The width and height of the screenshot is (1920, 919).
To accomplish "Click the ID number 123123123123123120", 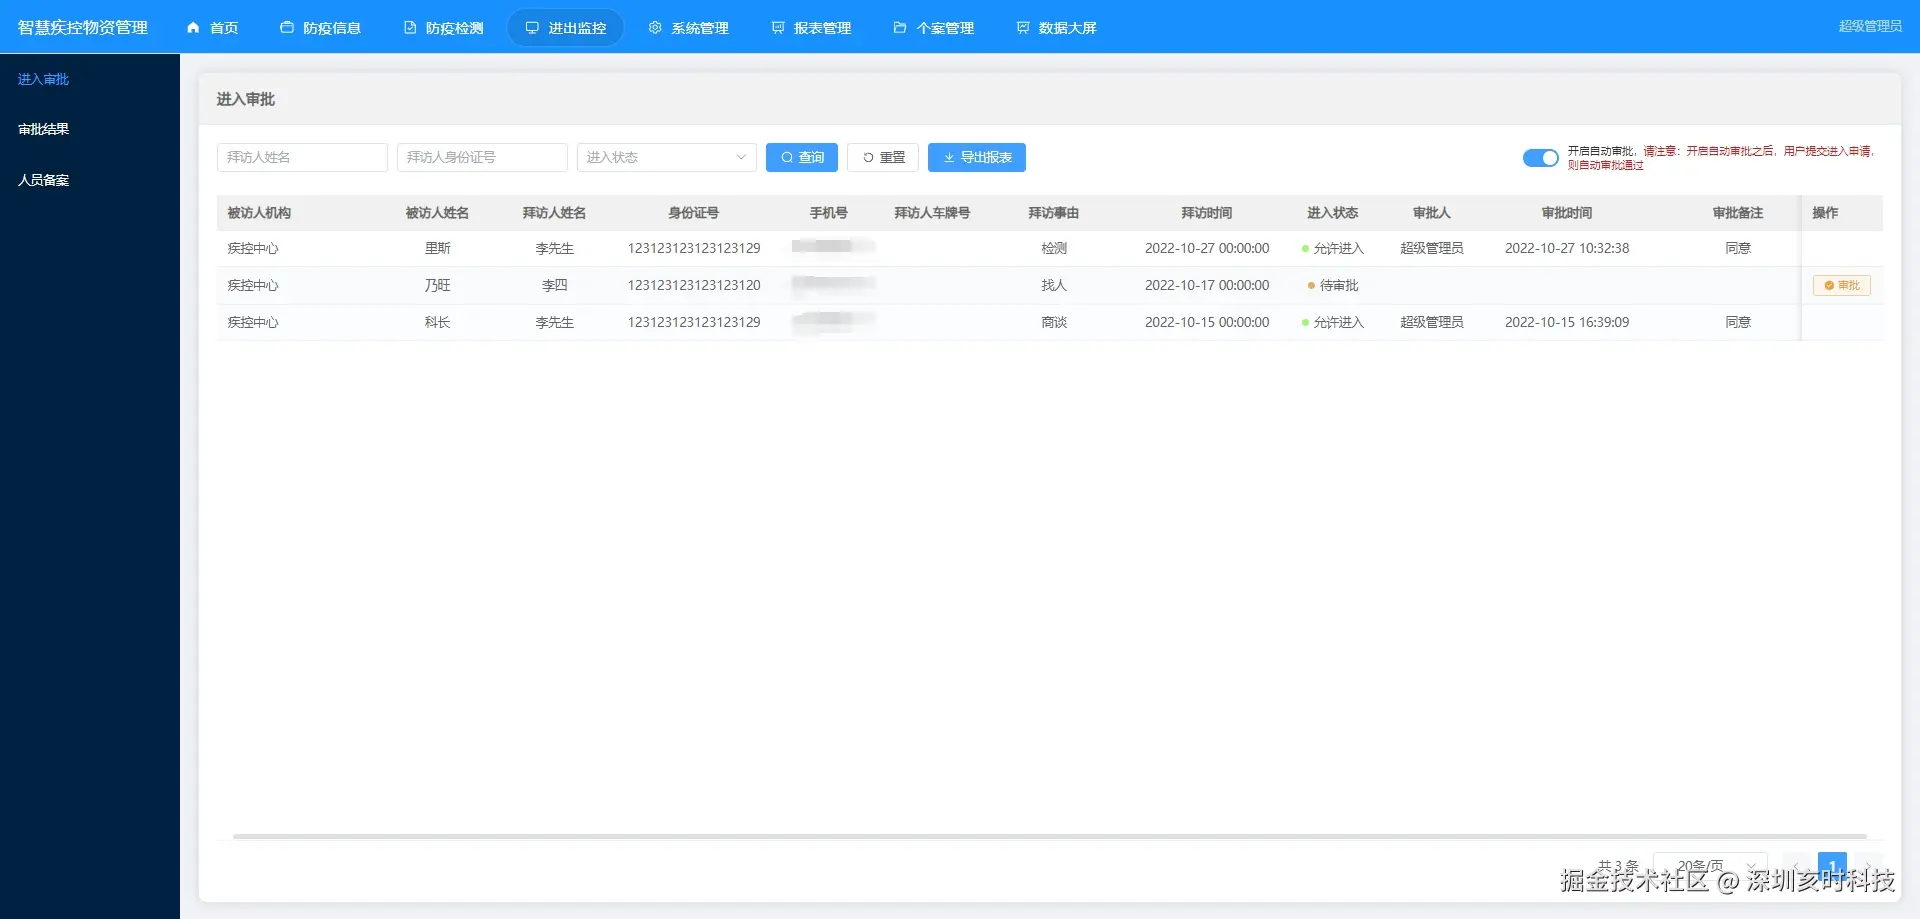I will pyautogui.click(x=694, y=285).
